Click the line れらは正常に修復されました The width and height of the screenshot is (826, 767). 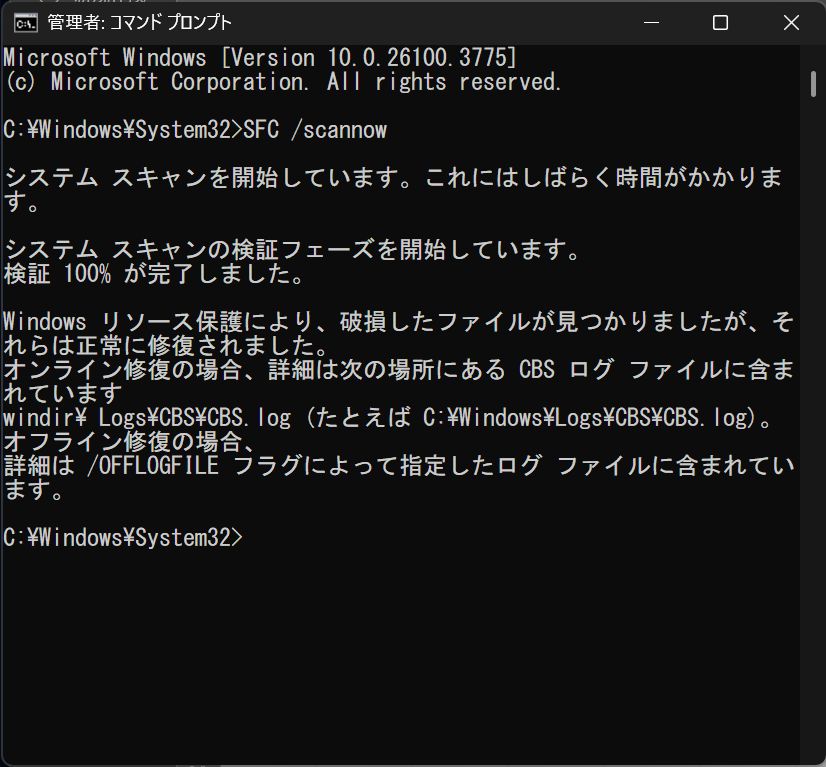point(165,346)
